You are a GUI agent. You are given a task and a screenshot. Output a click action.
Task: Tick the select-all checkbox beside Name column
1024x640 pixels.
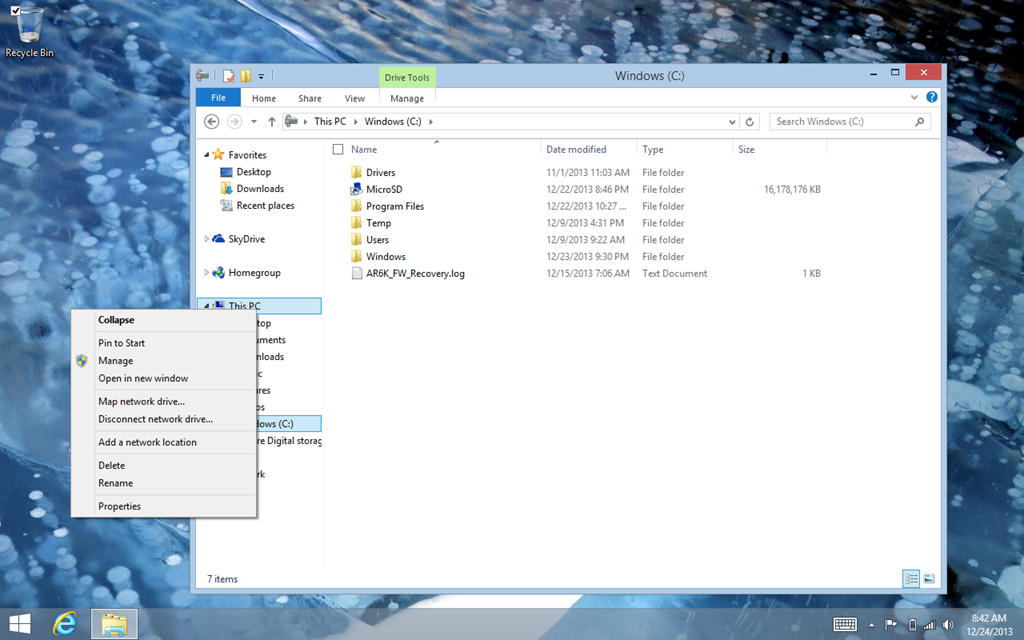pyautogui.click(x=338, y=149)
